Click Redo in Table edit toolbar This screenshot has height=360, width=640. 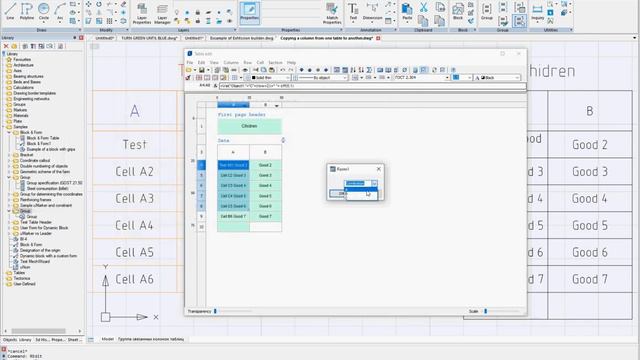(x=291, y=70)
